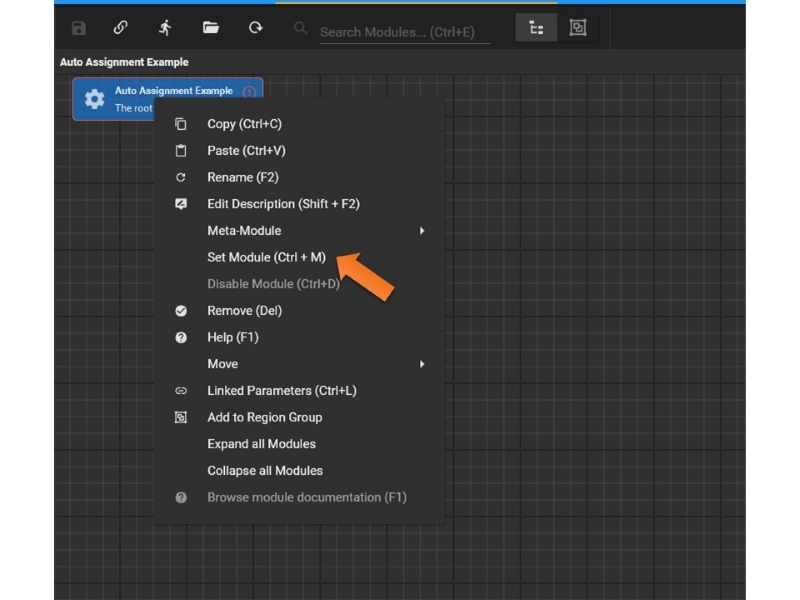Click the link icon beside Linked Parameters
800x600 pixels.
point(181,391)
